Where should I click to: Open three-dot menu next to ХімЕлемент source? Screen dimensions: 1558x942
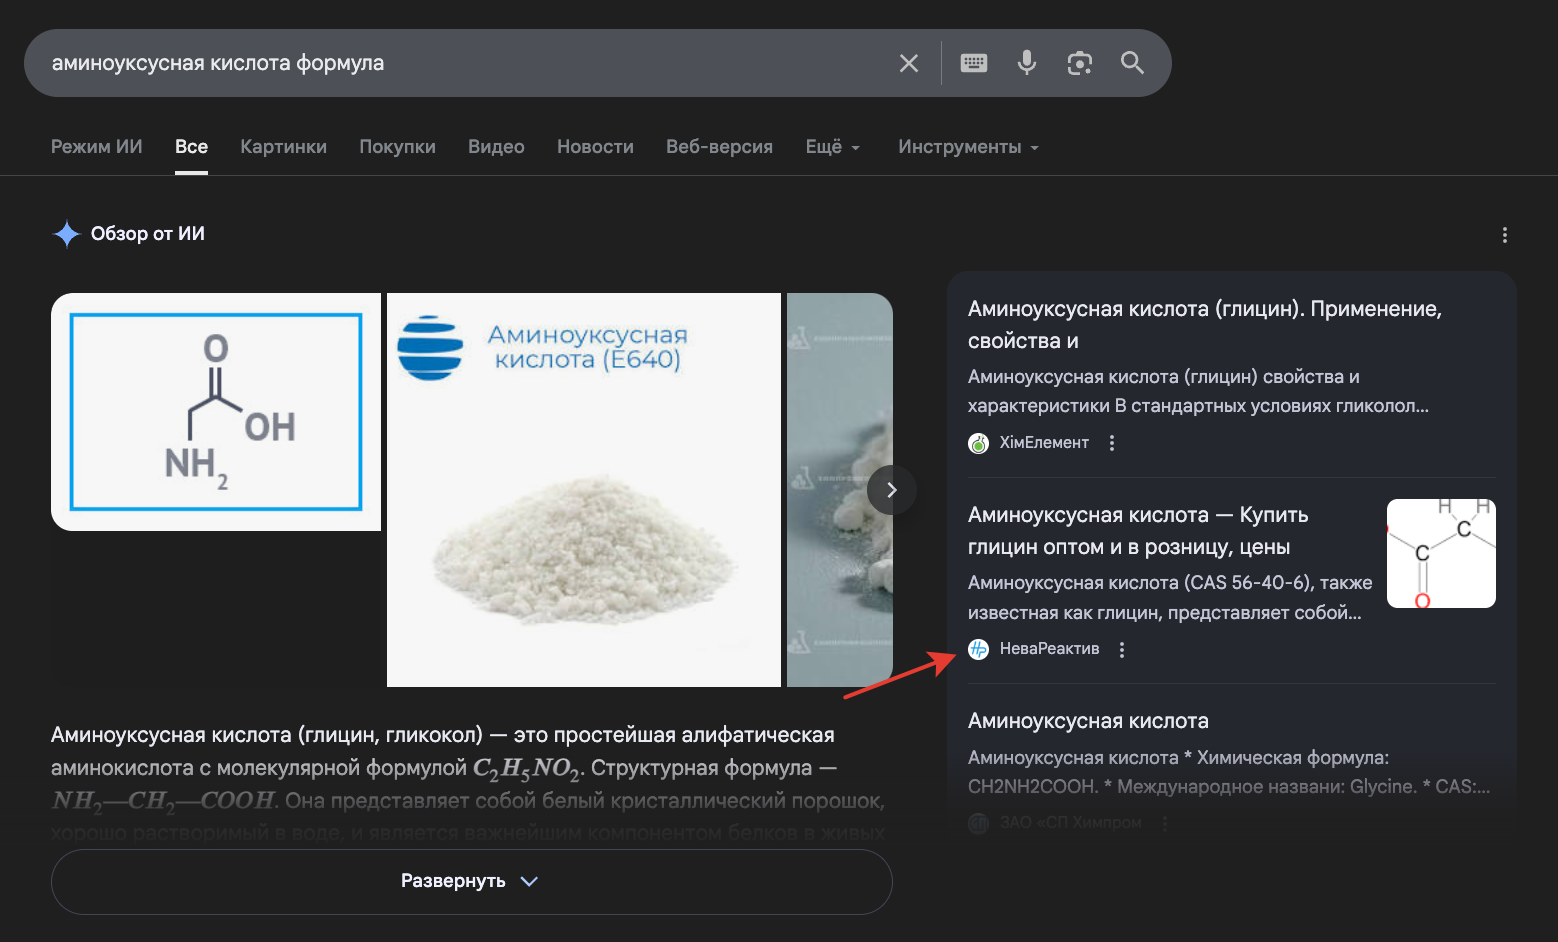(1112, 443)
